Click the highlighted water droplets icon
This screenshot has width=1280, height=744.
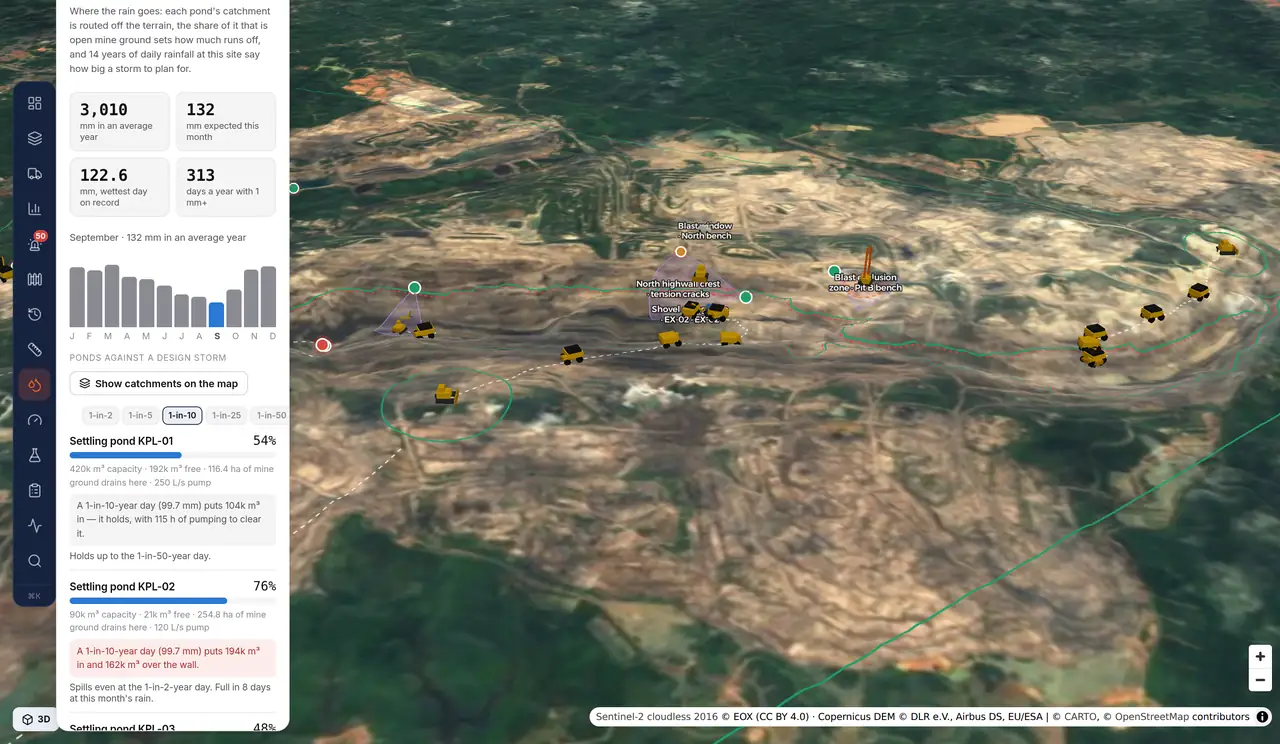35,385
